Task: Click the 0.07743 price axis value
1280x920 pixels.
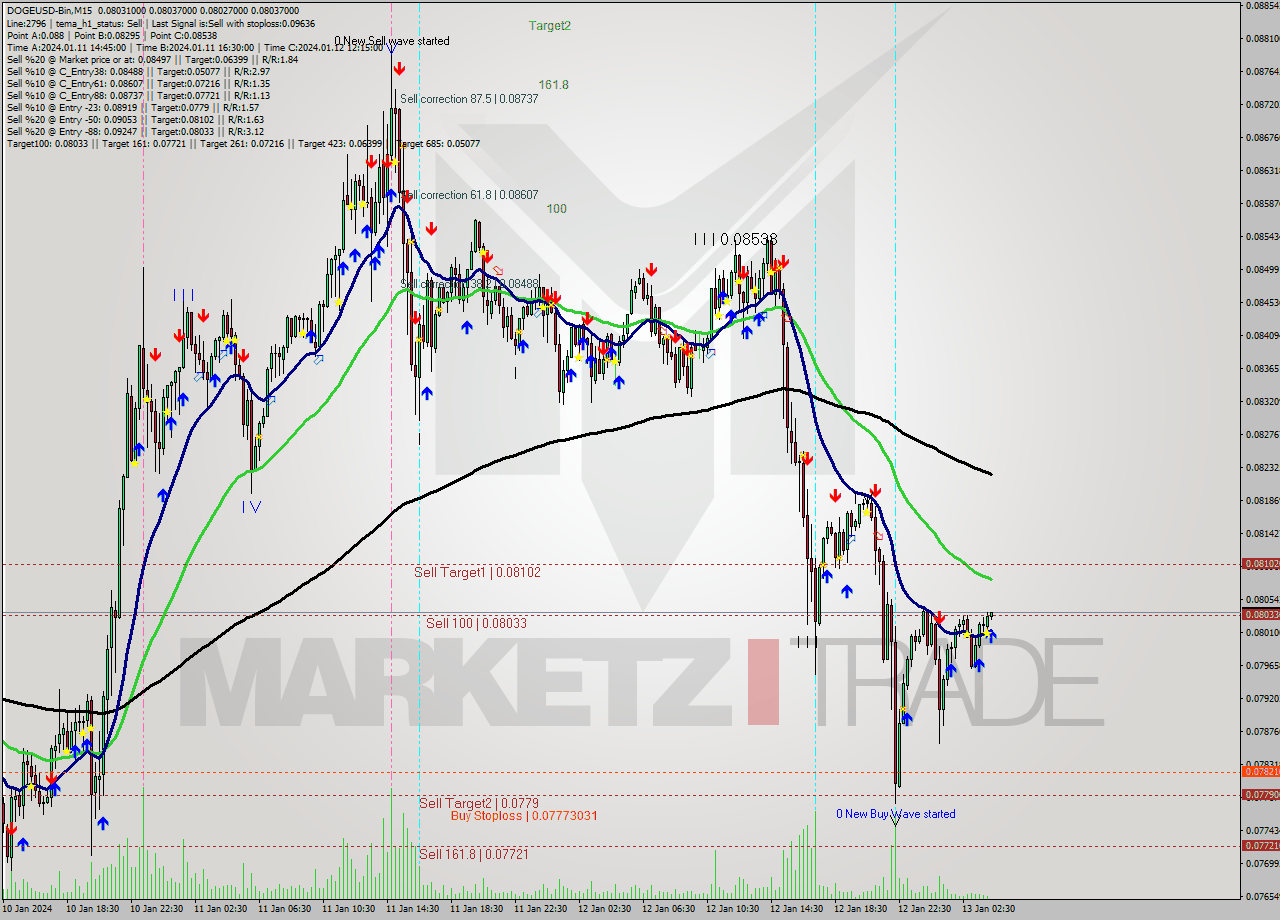Action: click(1262, 831)
